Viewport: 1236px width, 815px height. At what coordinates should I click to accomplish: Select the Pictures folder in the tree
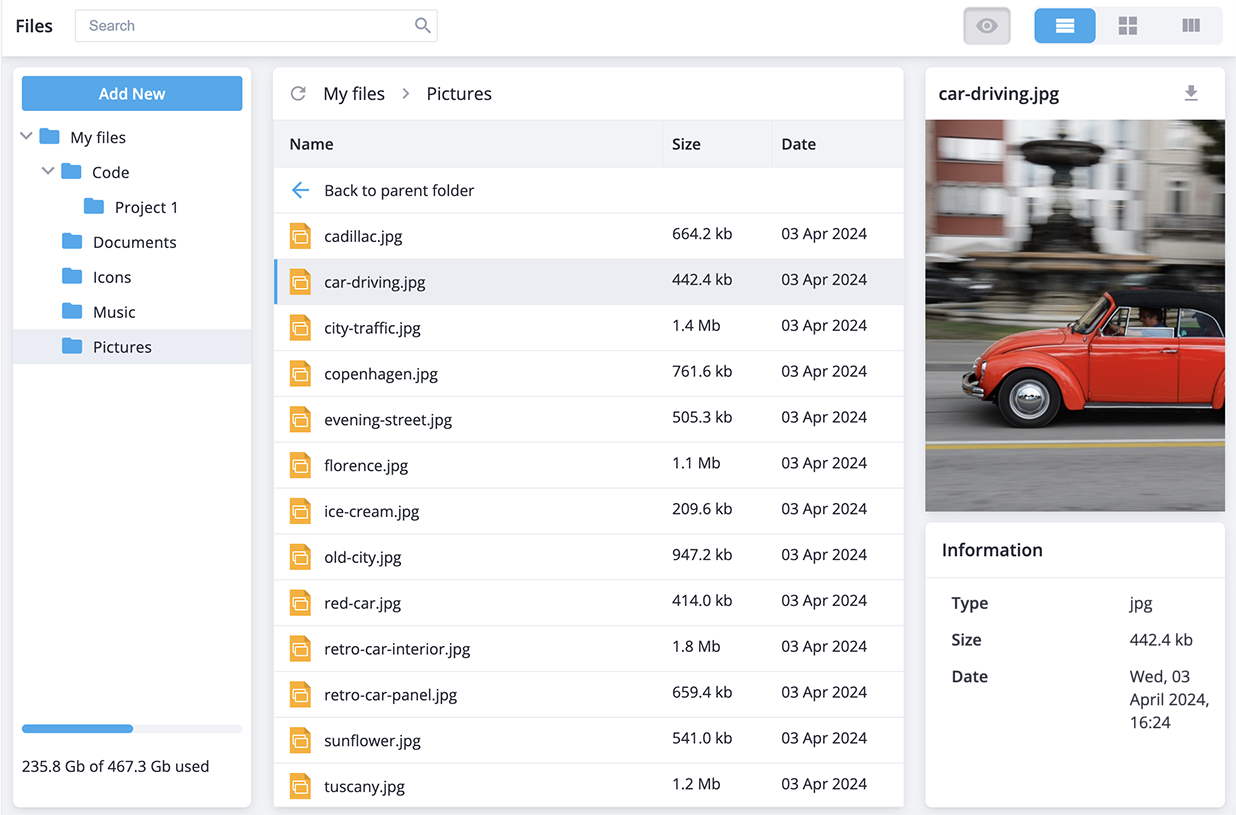click(122, 347)
